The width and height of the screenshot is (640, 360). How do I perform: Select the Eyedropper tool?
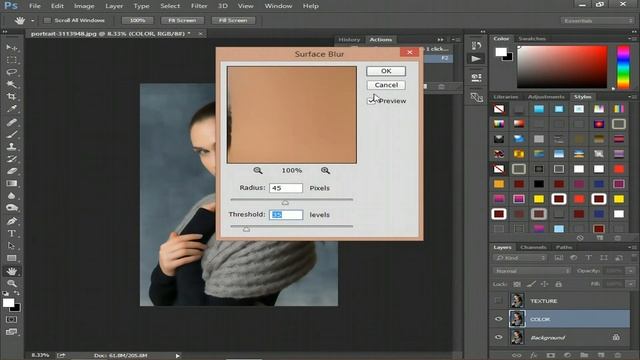pyautogui.click(x=11, y=109)
